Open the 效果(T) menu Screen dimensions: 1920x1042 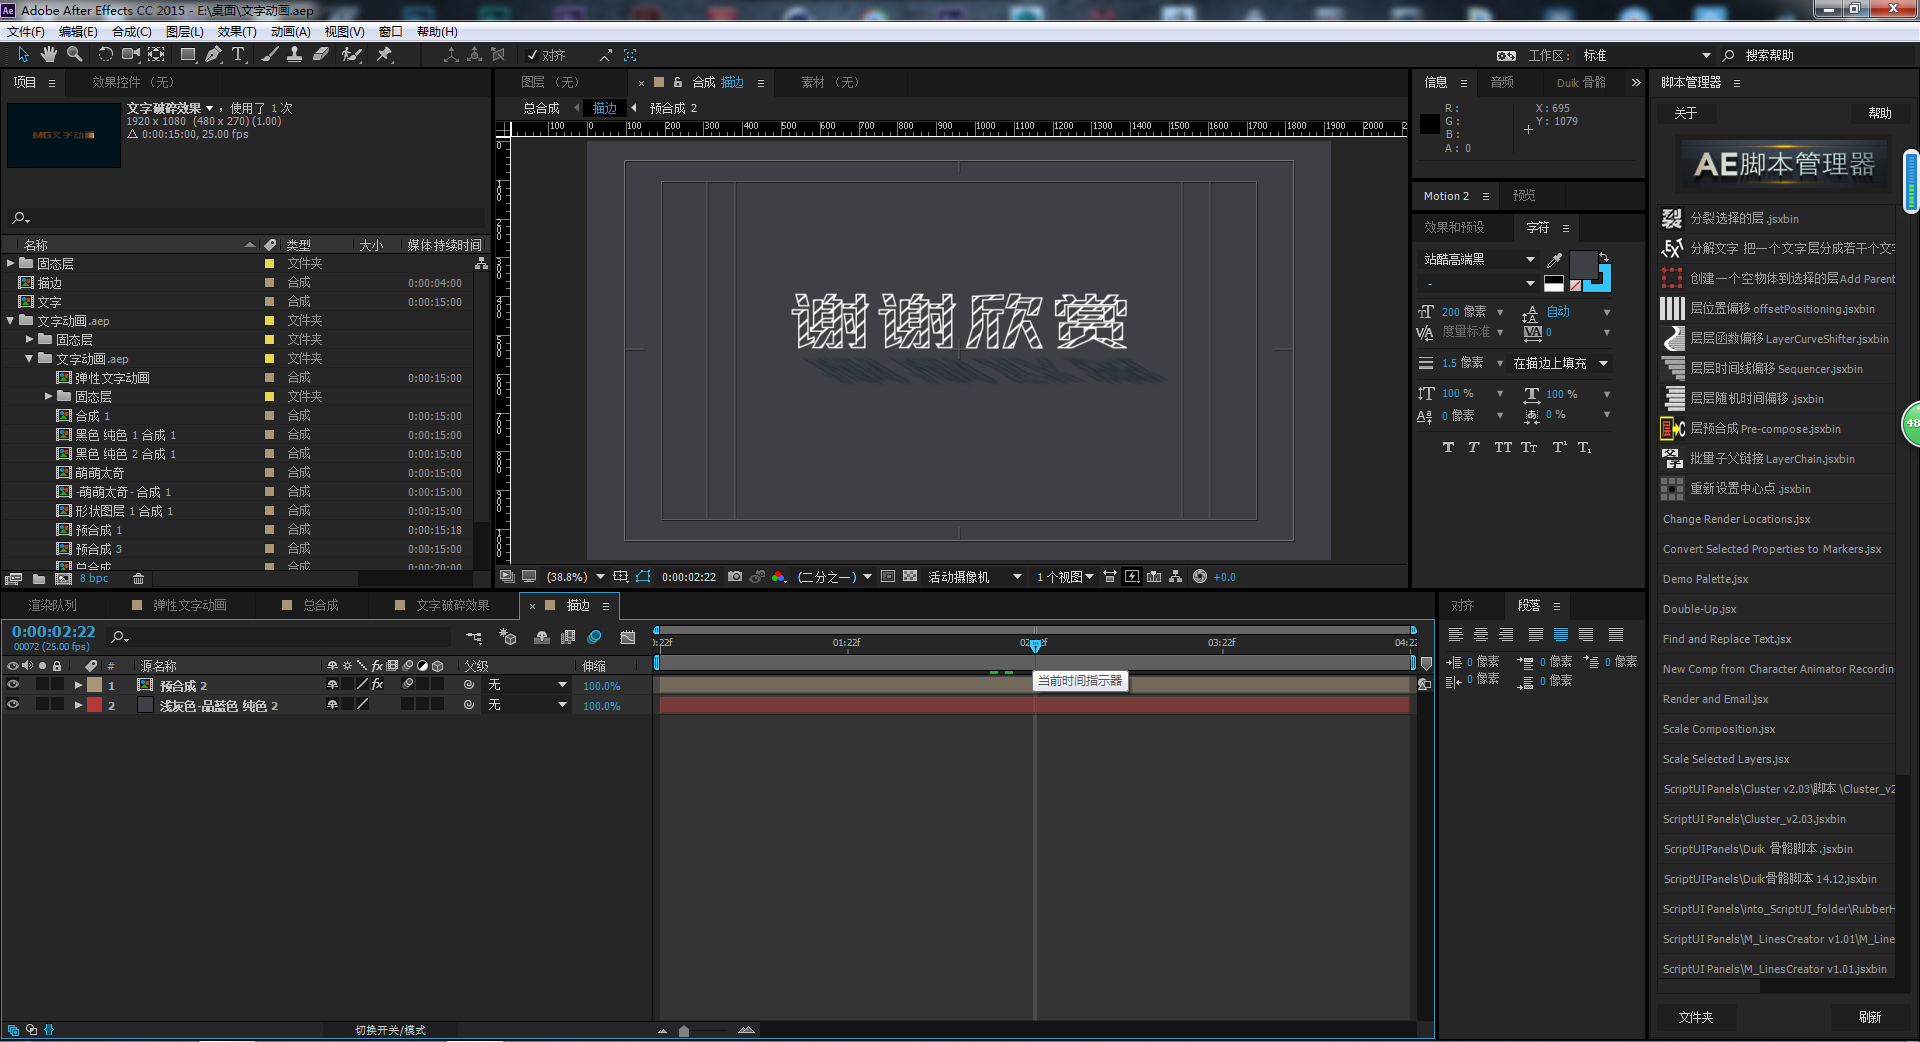(236, 32)
